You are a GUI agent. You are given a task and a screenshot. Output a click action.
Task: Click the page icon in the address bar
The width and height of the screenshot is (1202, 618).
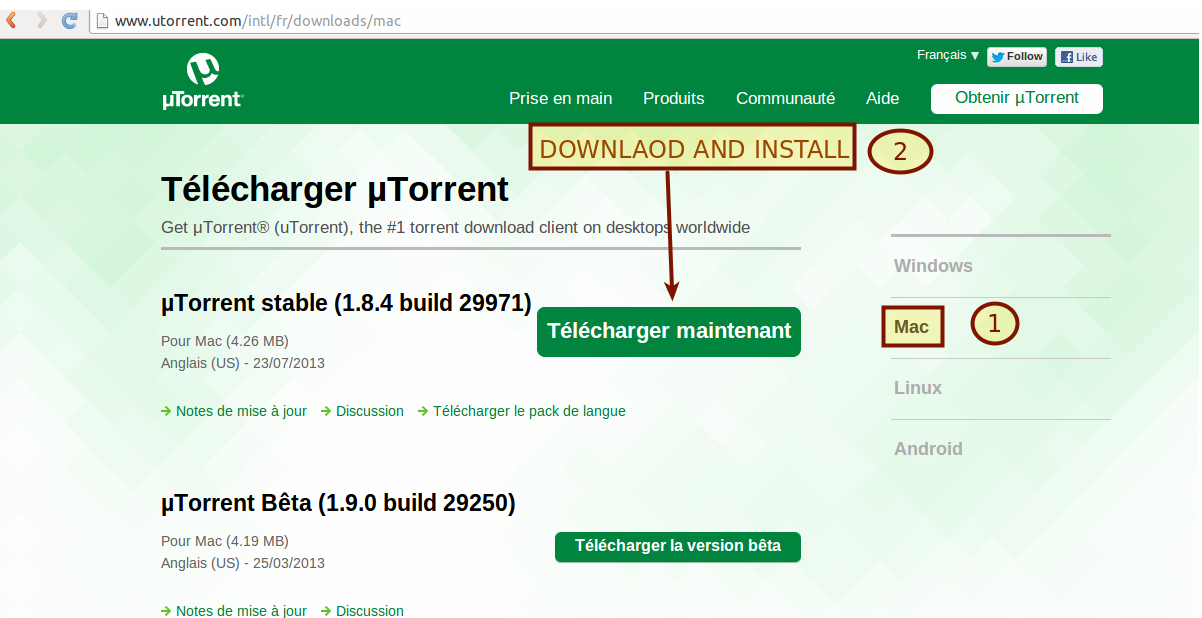coord(101,20)
